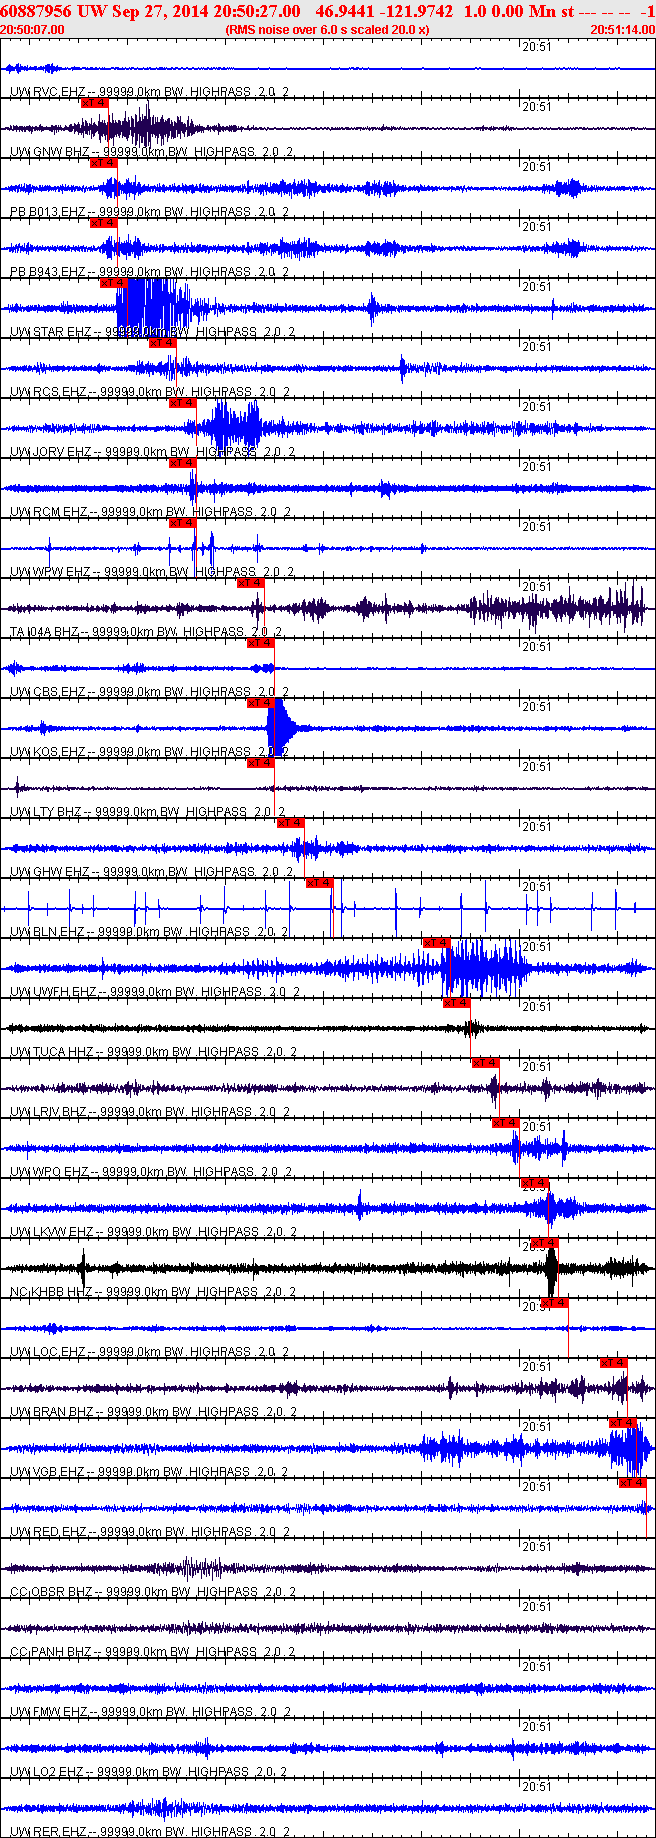This screenshot has width=656, height=1838.
Task: Select the red pick marker on the LTY trace
Action: (x=260, y=762)
